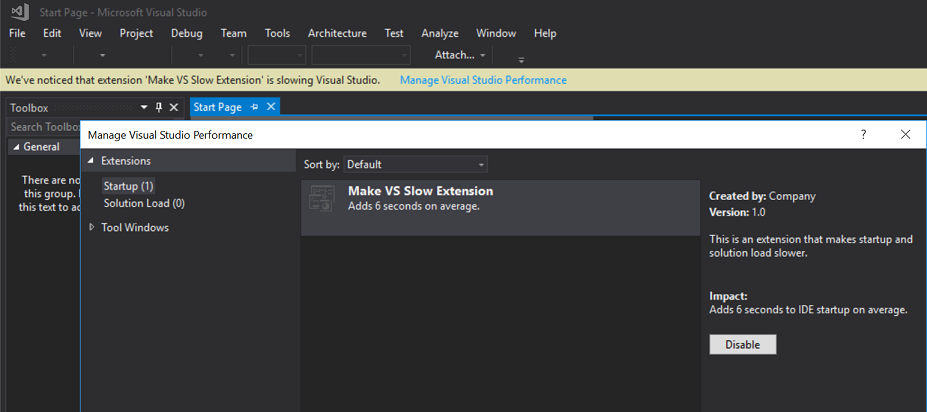The width and height of the screenshot is (927, 412).
Task: Open Toolbox window position dropdown arrow
Action: click(x=144, y=108)
